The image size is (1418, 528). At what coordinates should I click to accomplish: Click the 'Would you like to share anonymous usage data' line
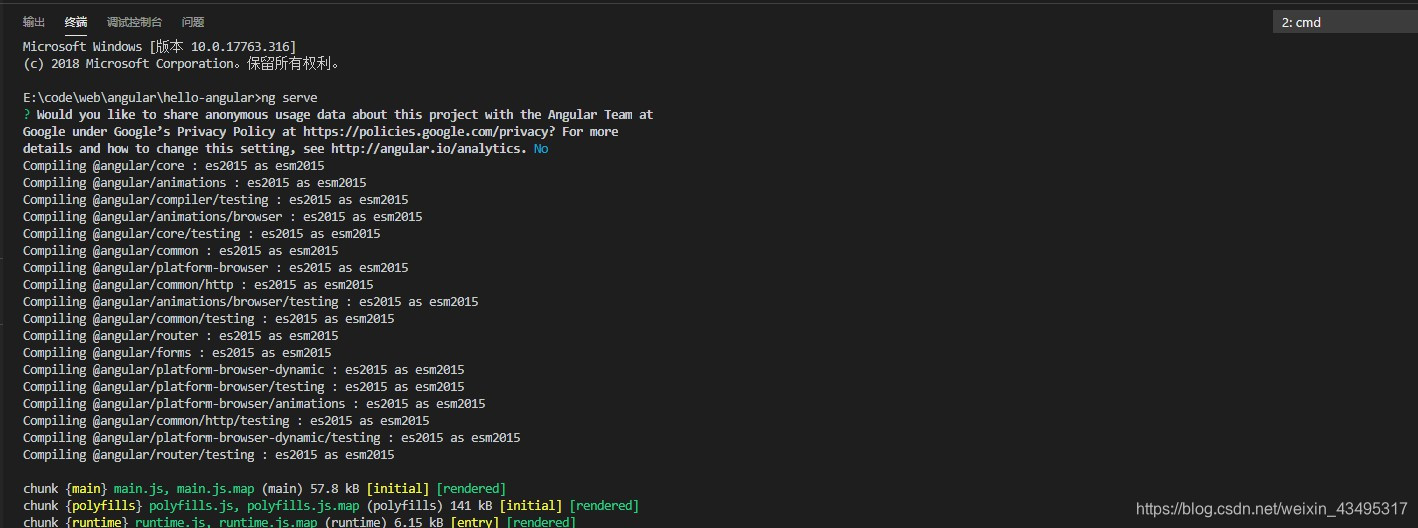point(338,115)
